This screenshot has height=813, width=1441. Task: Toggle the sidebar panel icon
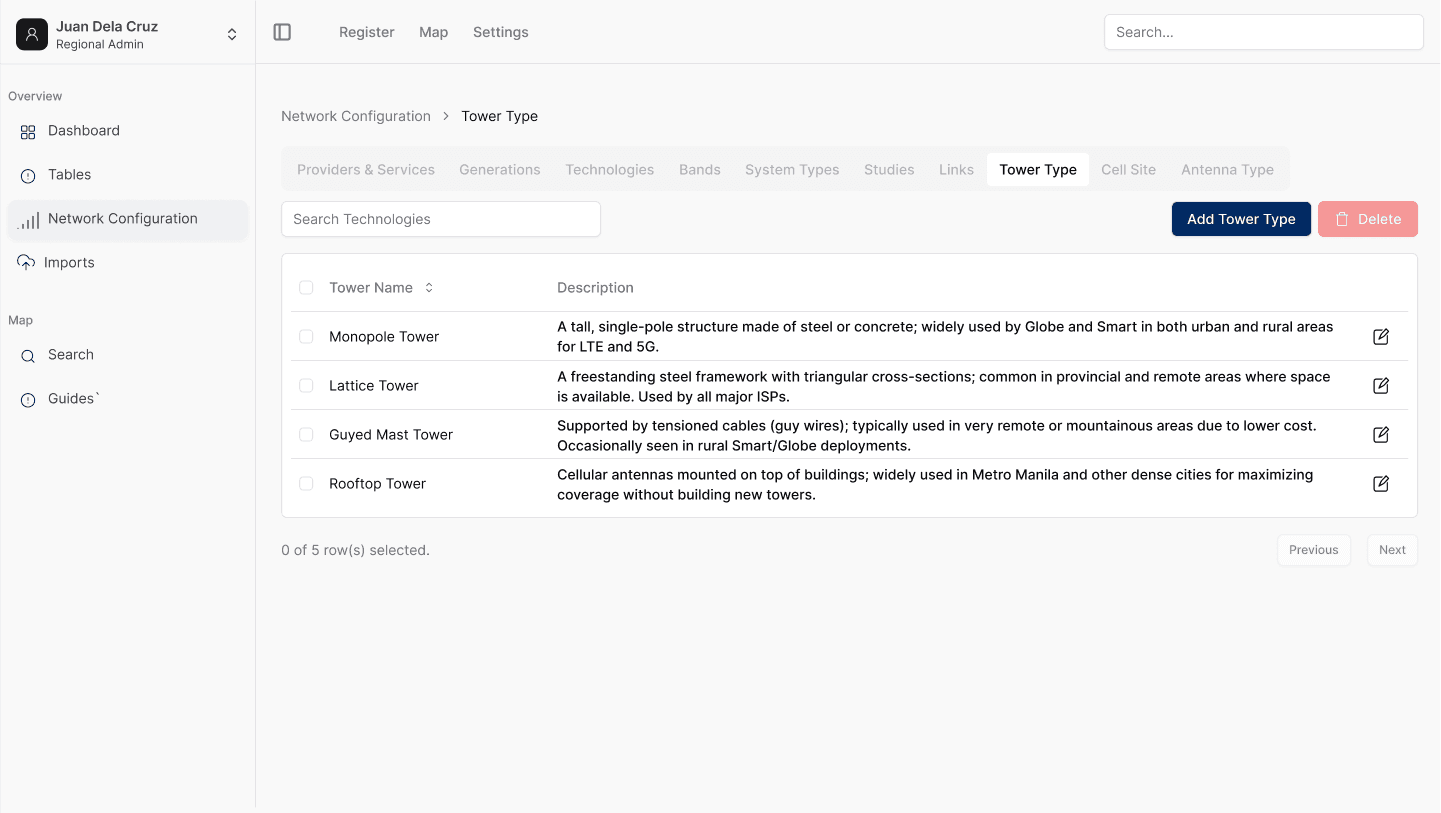[282, 32]
